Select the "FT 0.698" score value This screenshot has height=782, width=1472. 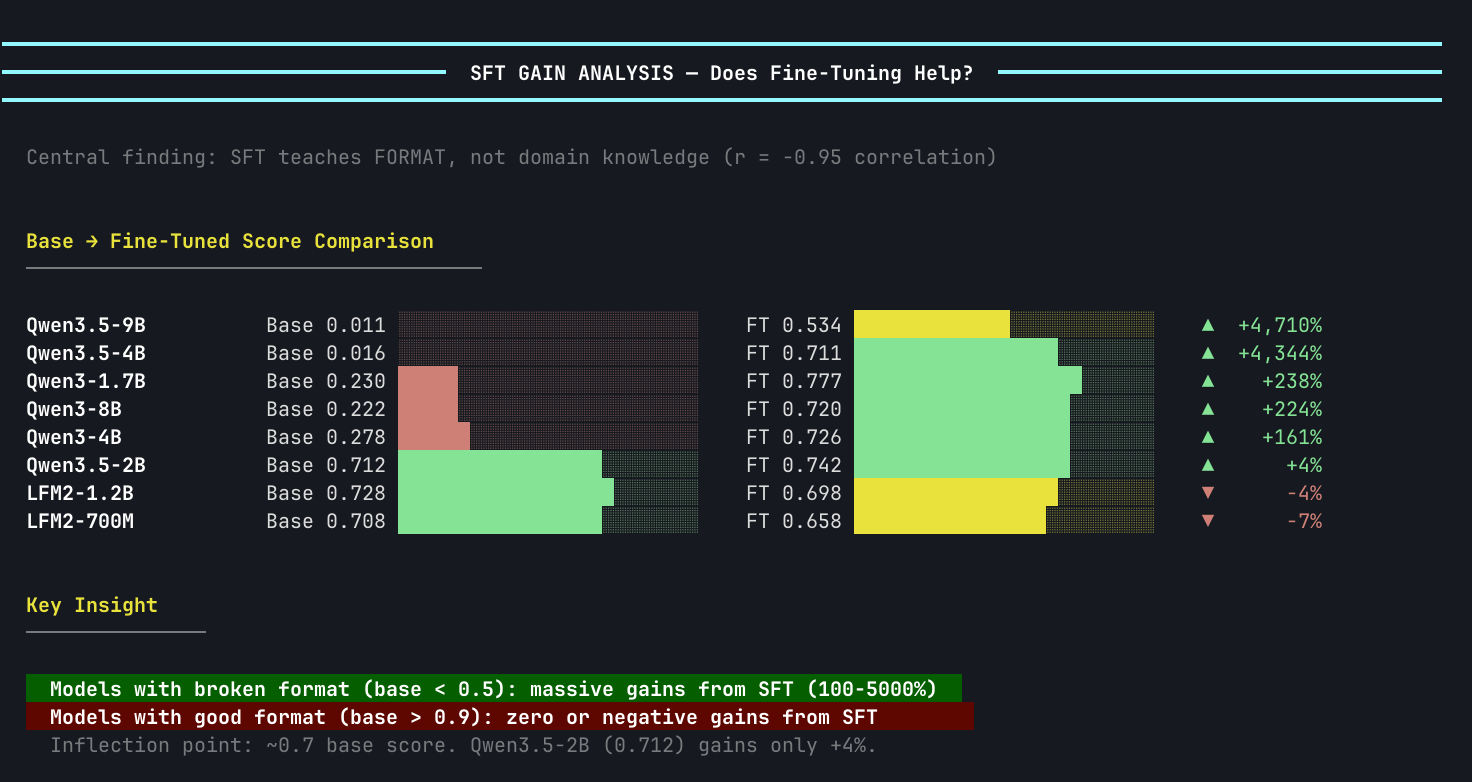coord(794,493)
